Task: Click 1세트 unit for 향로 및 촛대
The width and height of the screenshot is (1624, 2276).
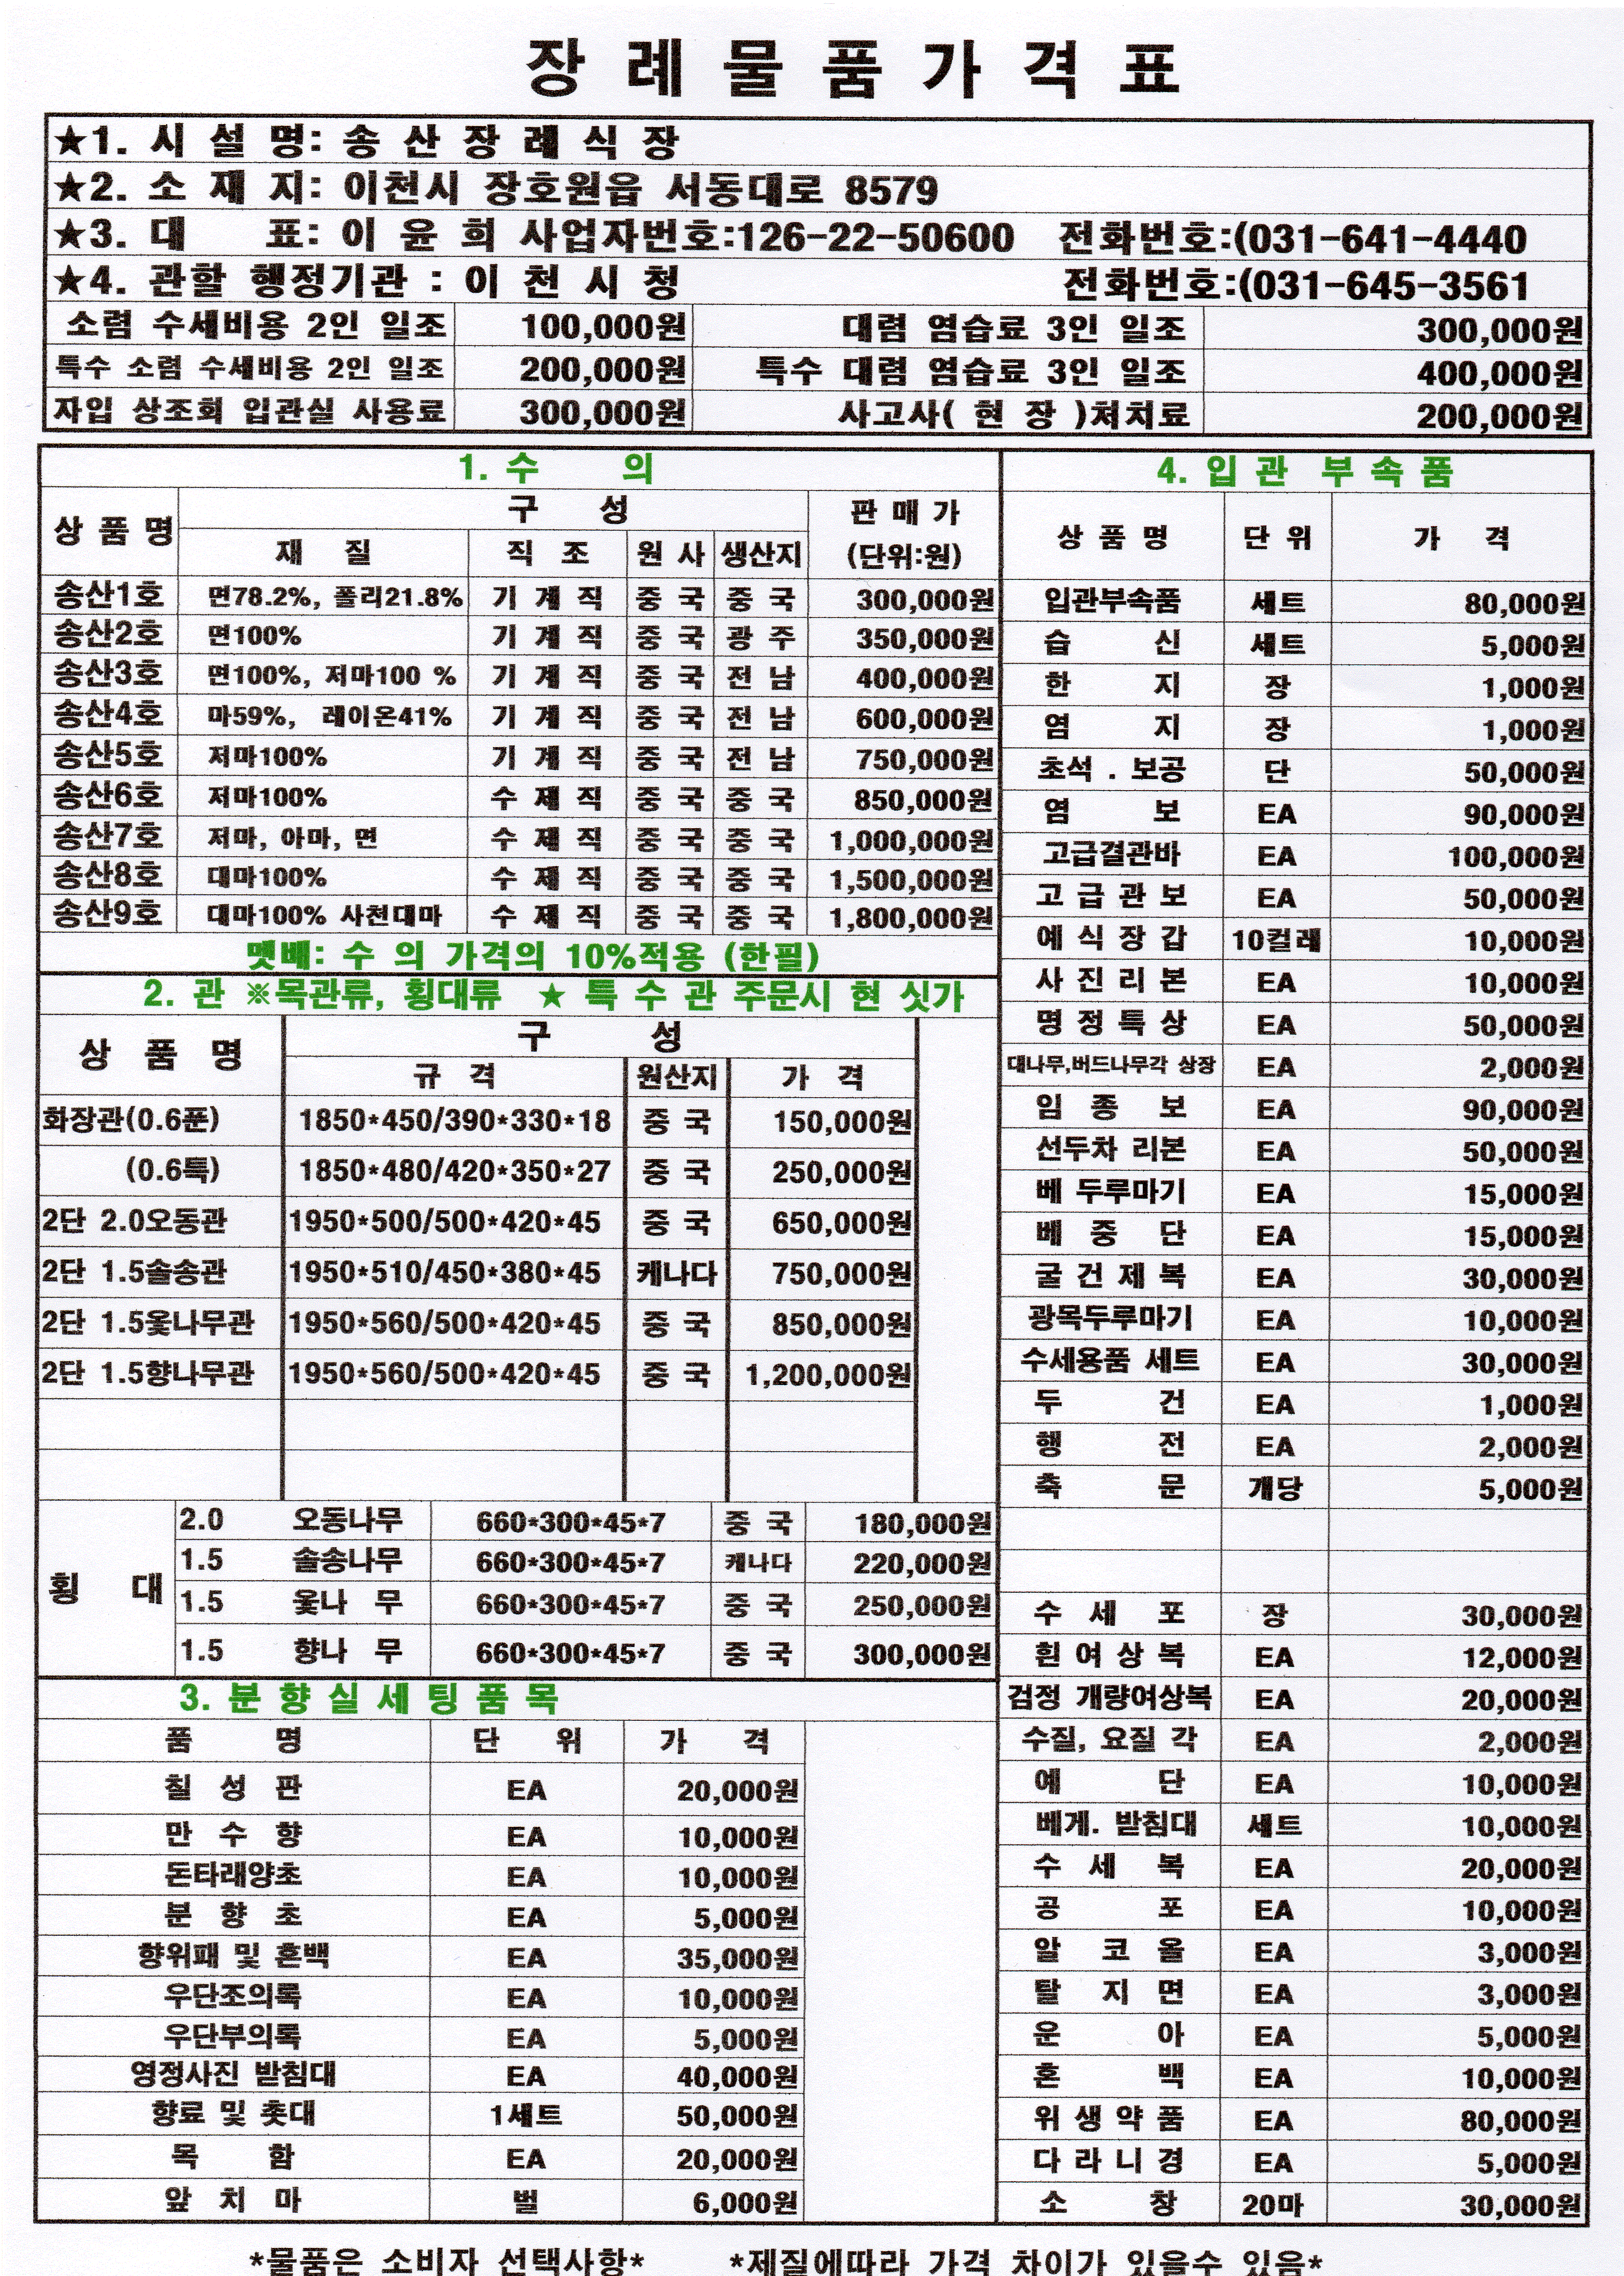Action: pos(525,2116)
